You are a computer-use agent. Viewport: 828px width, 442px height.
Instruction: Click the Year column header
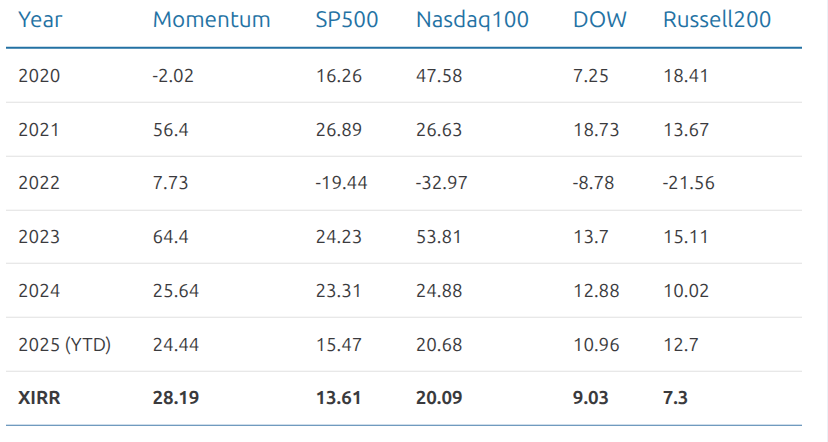40,20
